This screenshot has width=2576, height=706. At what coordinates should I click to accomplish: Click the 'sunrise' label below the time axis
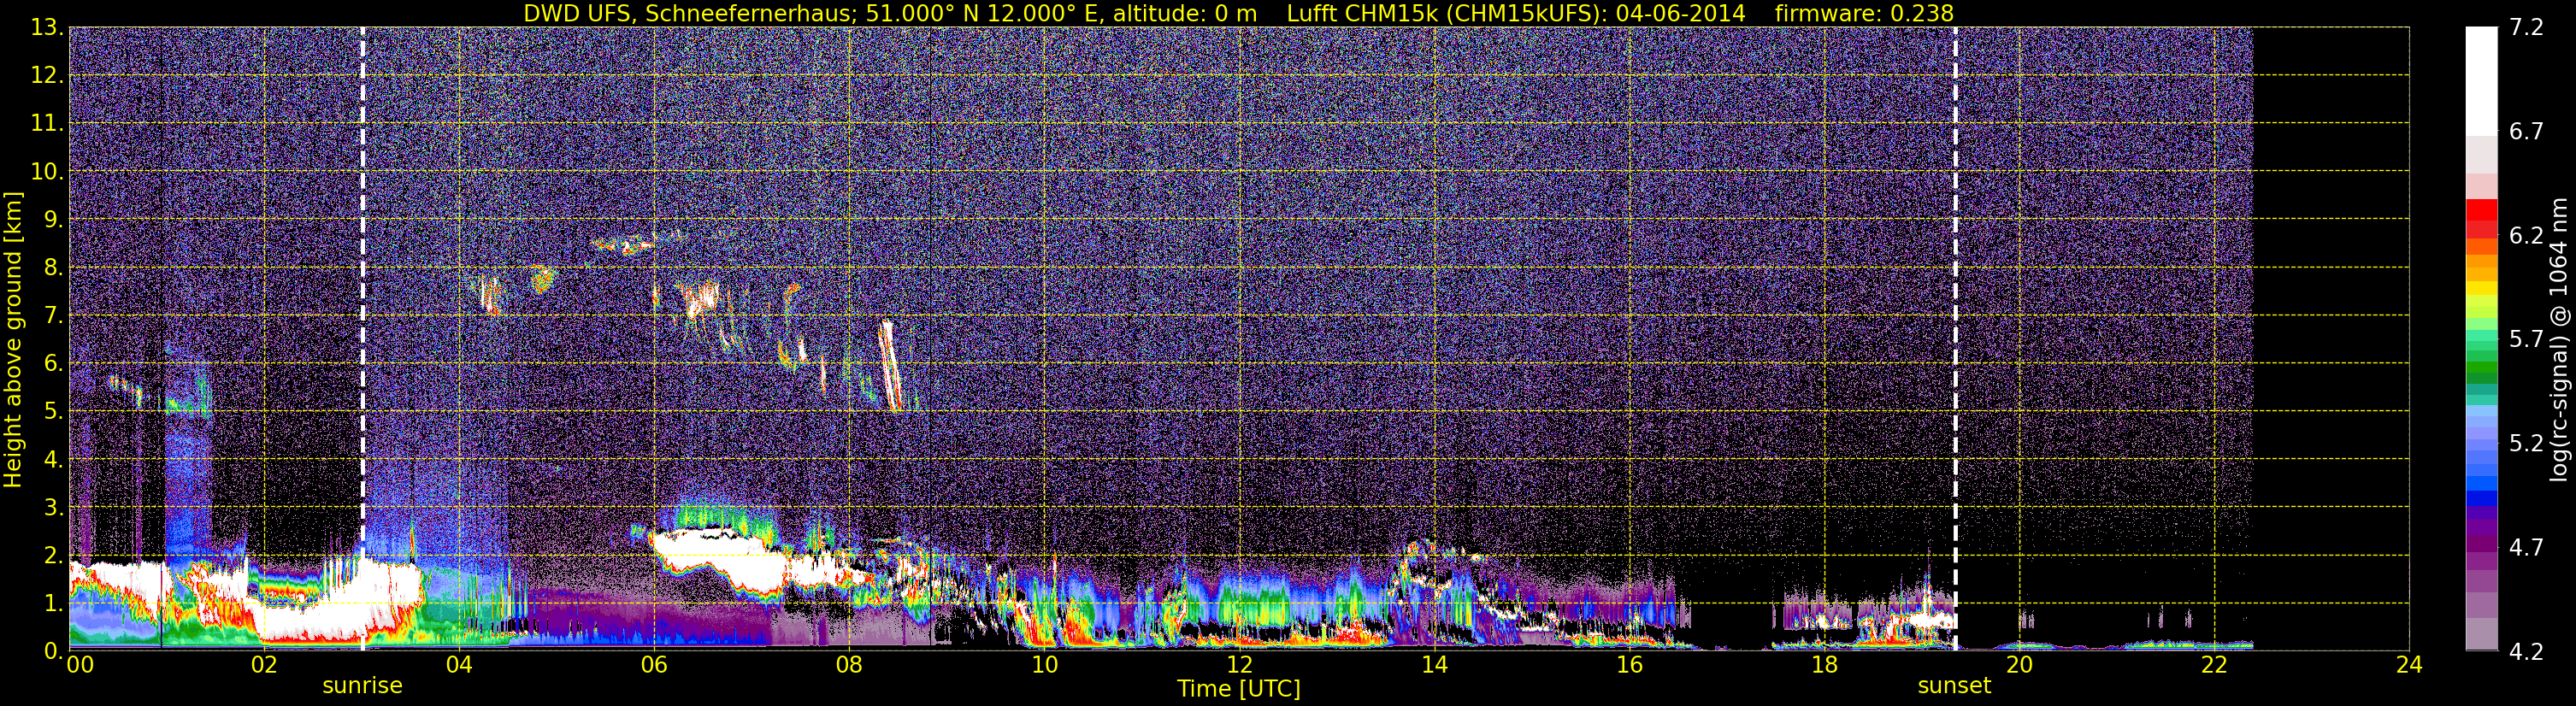(x=362, y=685)
